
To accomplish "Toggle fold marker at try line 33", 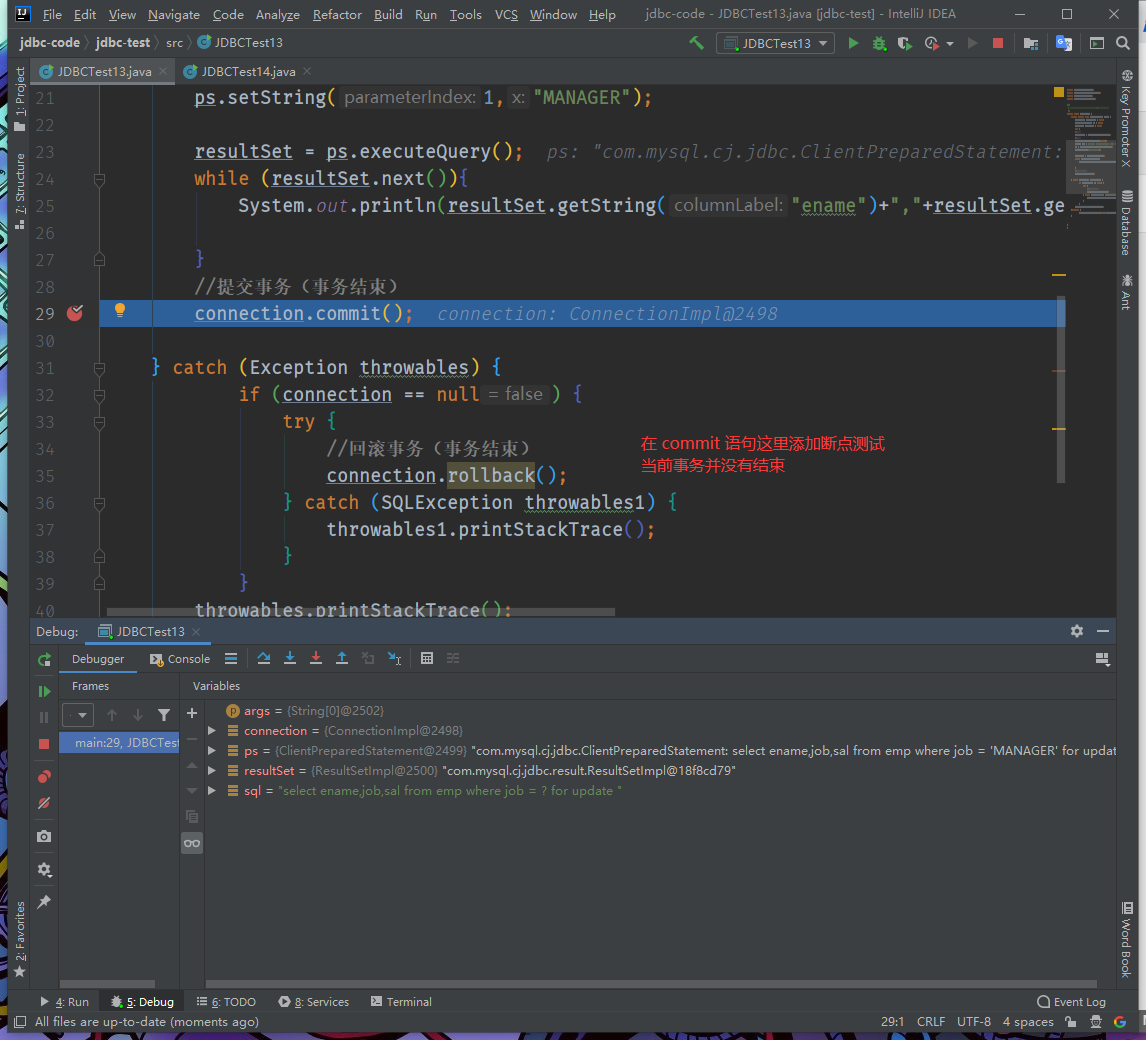I will coord(99,422).
